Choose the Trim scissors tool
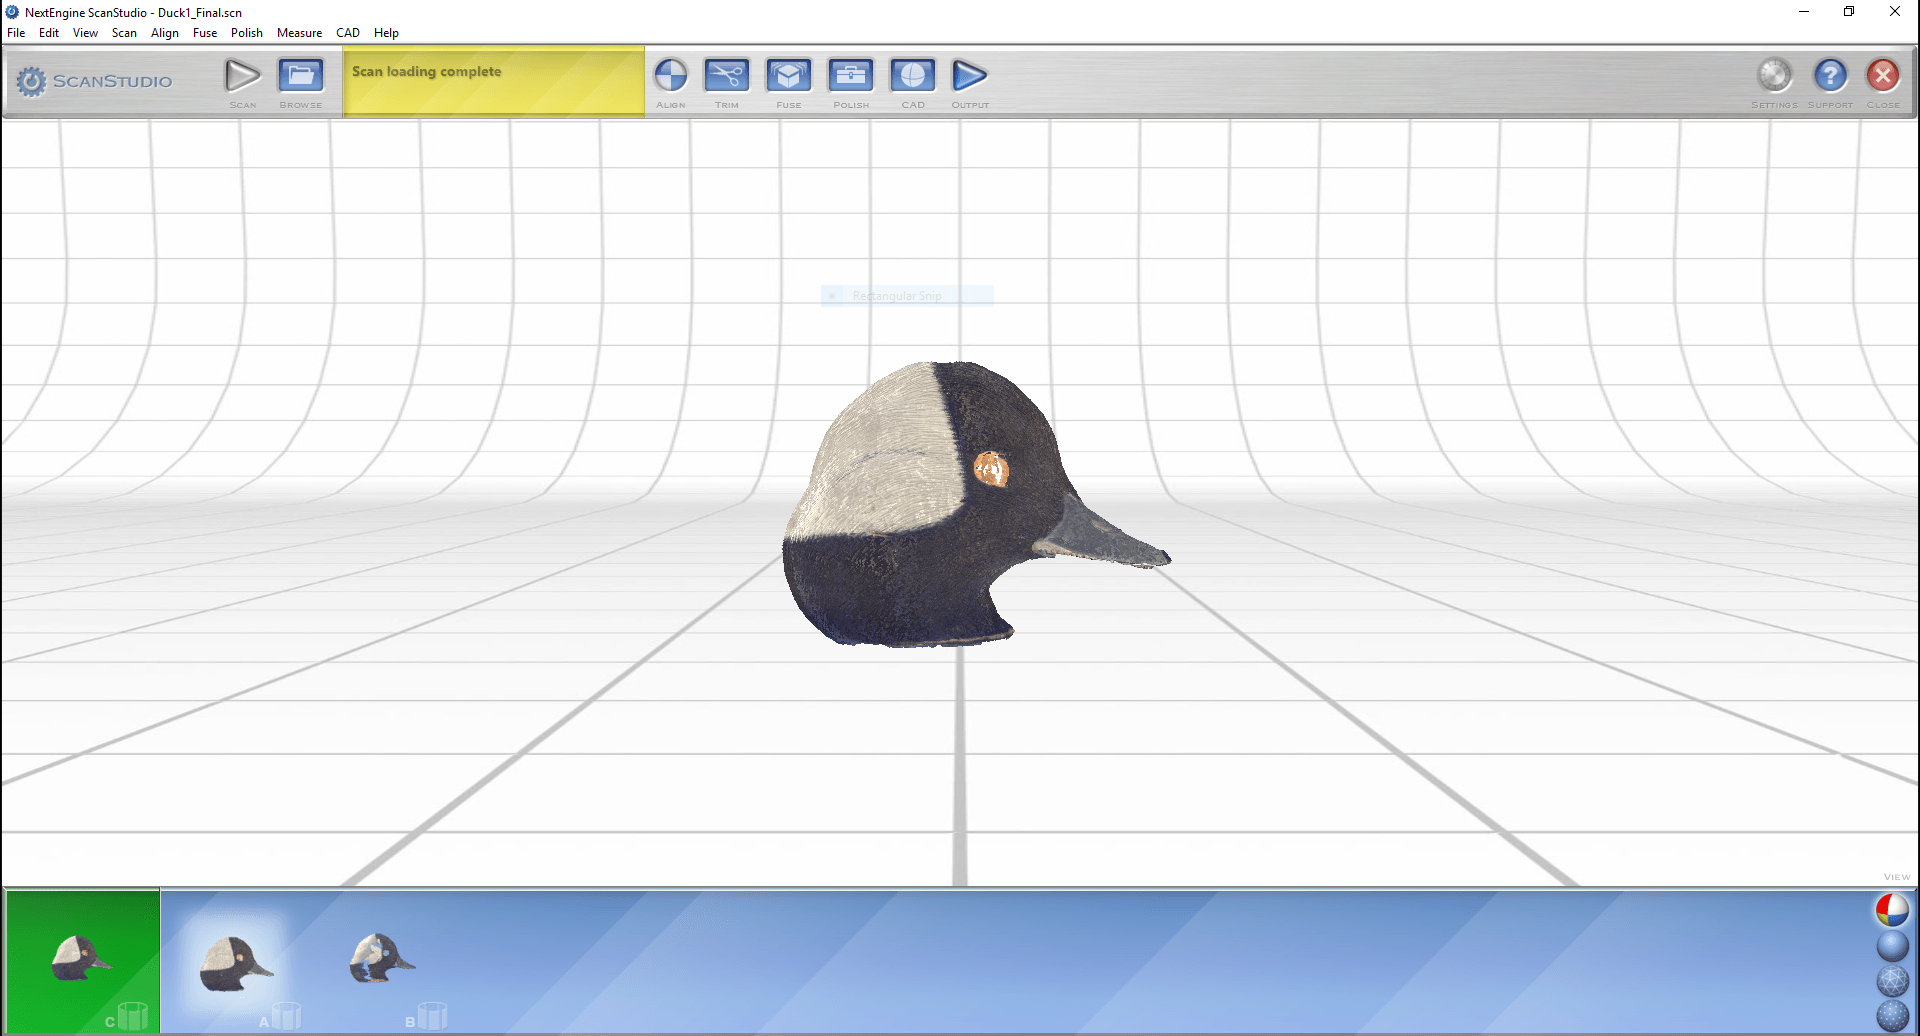The width and height of the screenshot is (1920, 1036). click(x=727, y=76)
